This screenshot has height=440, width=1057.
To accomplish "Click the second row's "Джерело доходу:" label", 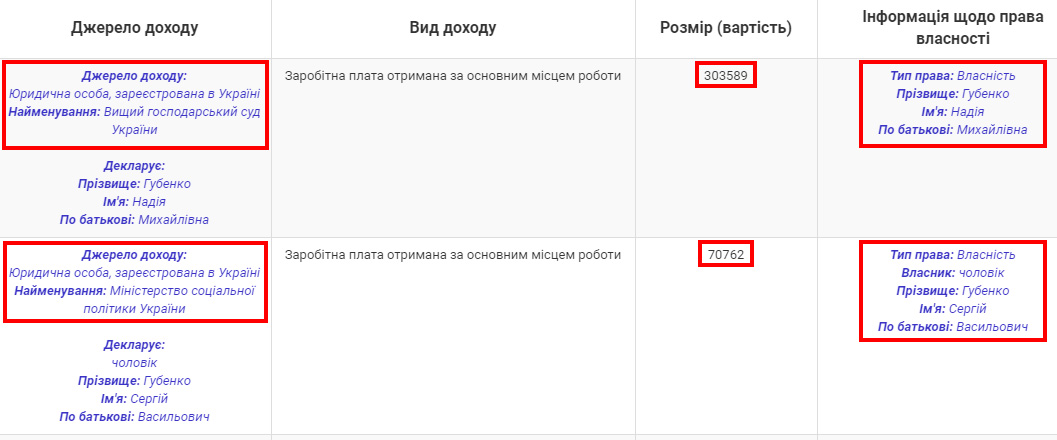I will point(134,255).
